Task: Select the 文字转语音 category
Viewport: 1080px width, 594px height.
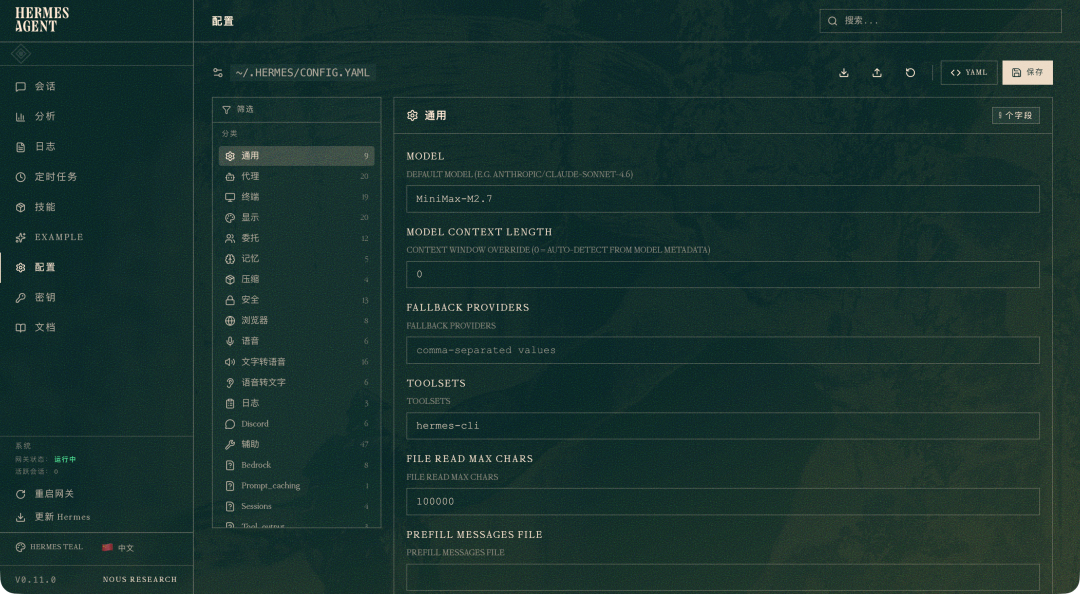Action: click(296, 362)
